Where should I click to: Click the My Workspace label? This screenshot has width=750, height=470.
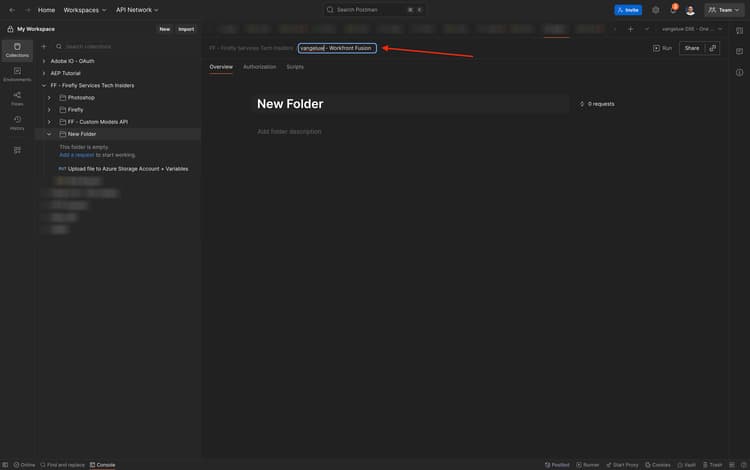tap(36, 29)
